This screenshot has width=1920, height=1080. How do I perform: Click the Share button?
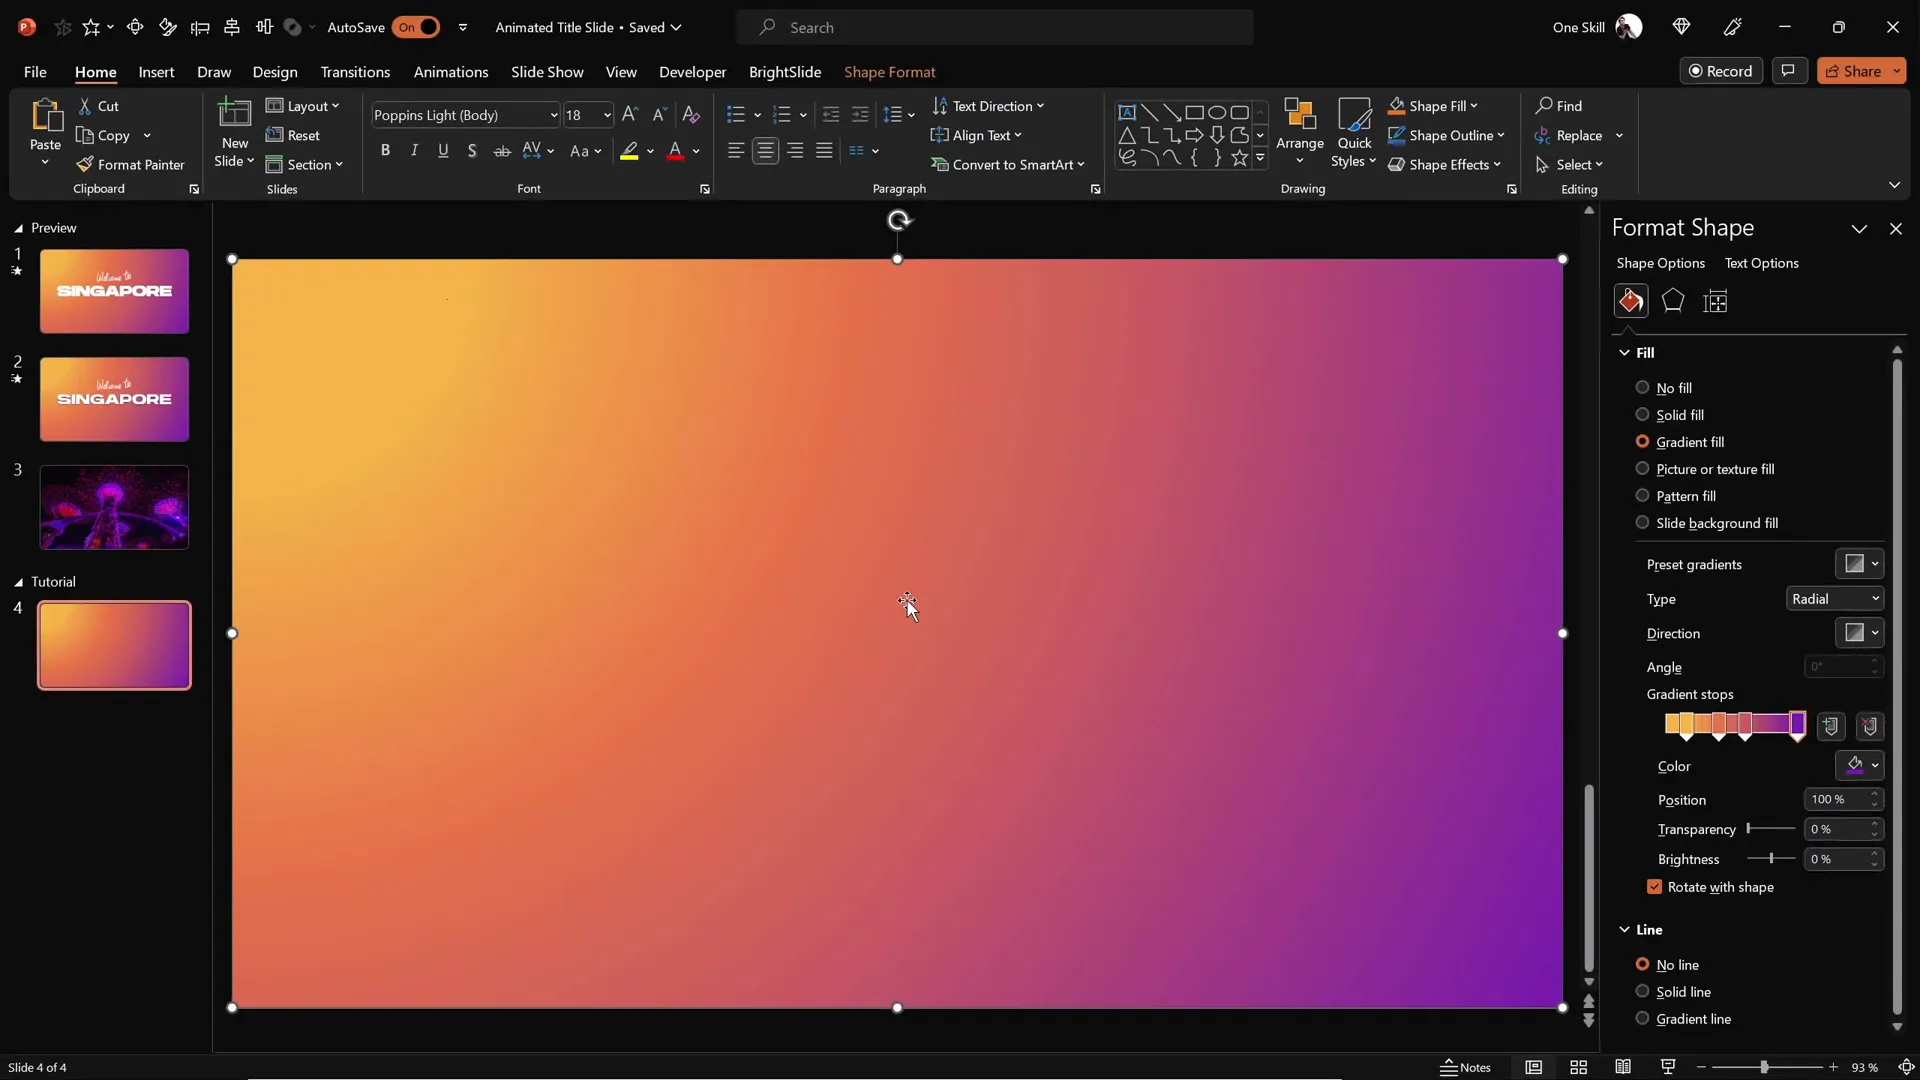(1853, 70)
